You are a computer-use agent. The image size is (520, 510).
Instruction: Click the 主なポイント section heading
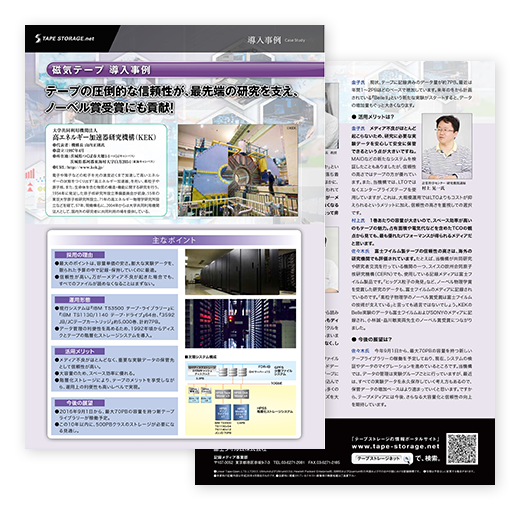[x=174, y=240]
